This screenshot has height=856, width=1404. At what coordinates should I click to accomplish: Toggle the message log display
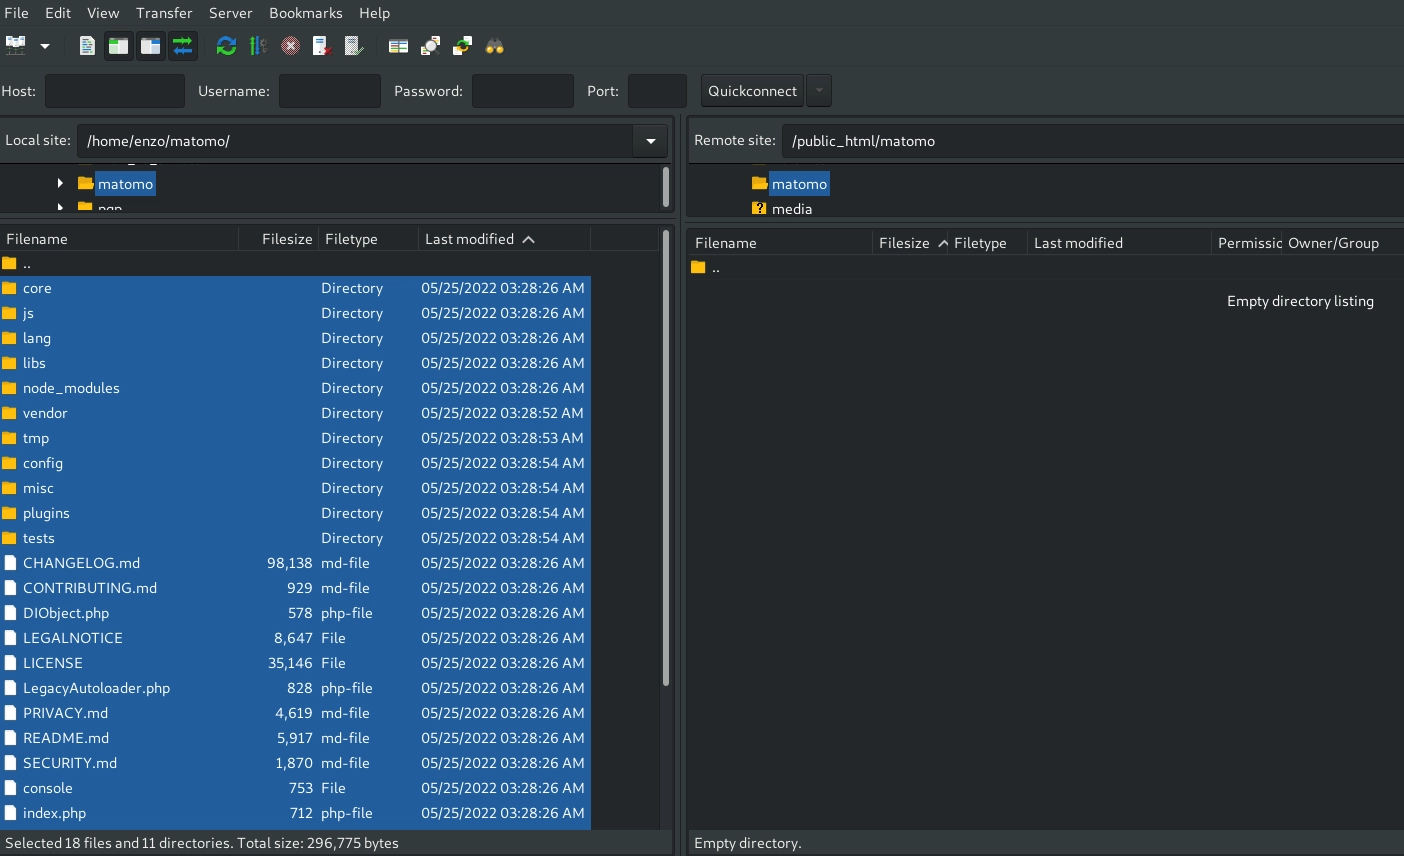click(87, 46)
